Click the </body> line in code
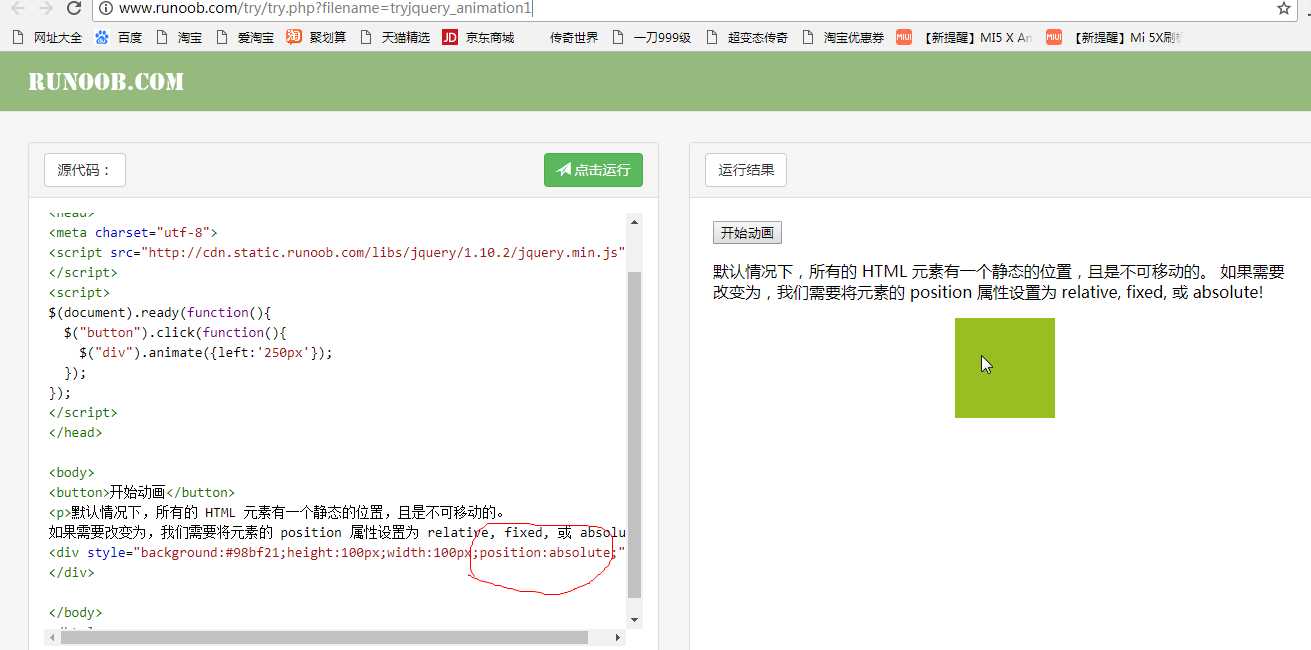This screenshot has width=1311, height=650. tap(76, 612)
